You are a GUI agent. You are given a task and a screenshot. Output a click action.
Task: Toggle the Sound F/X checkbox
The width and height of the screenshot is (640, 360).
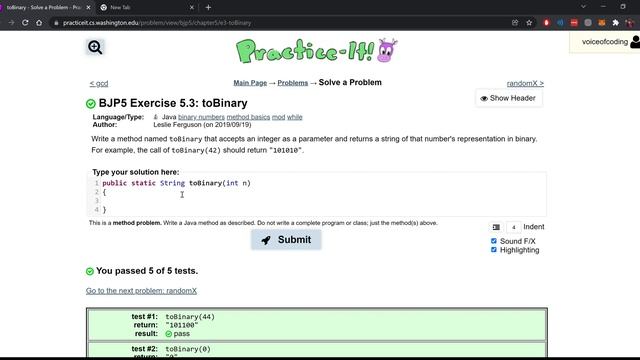493,241
